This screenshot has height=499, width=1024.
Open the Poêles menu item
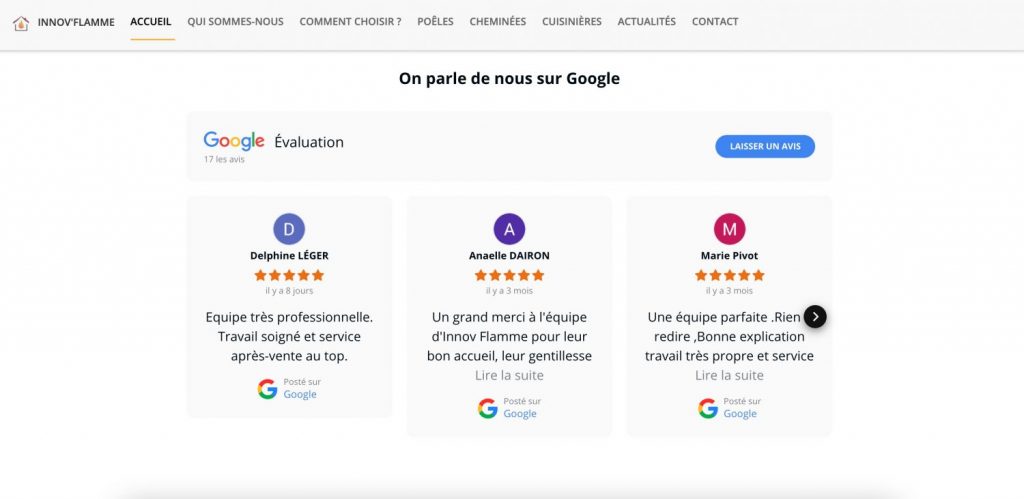click(x=435, y=21)
